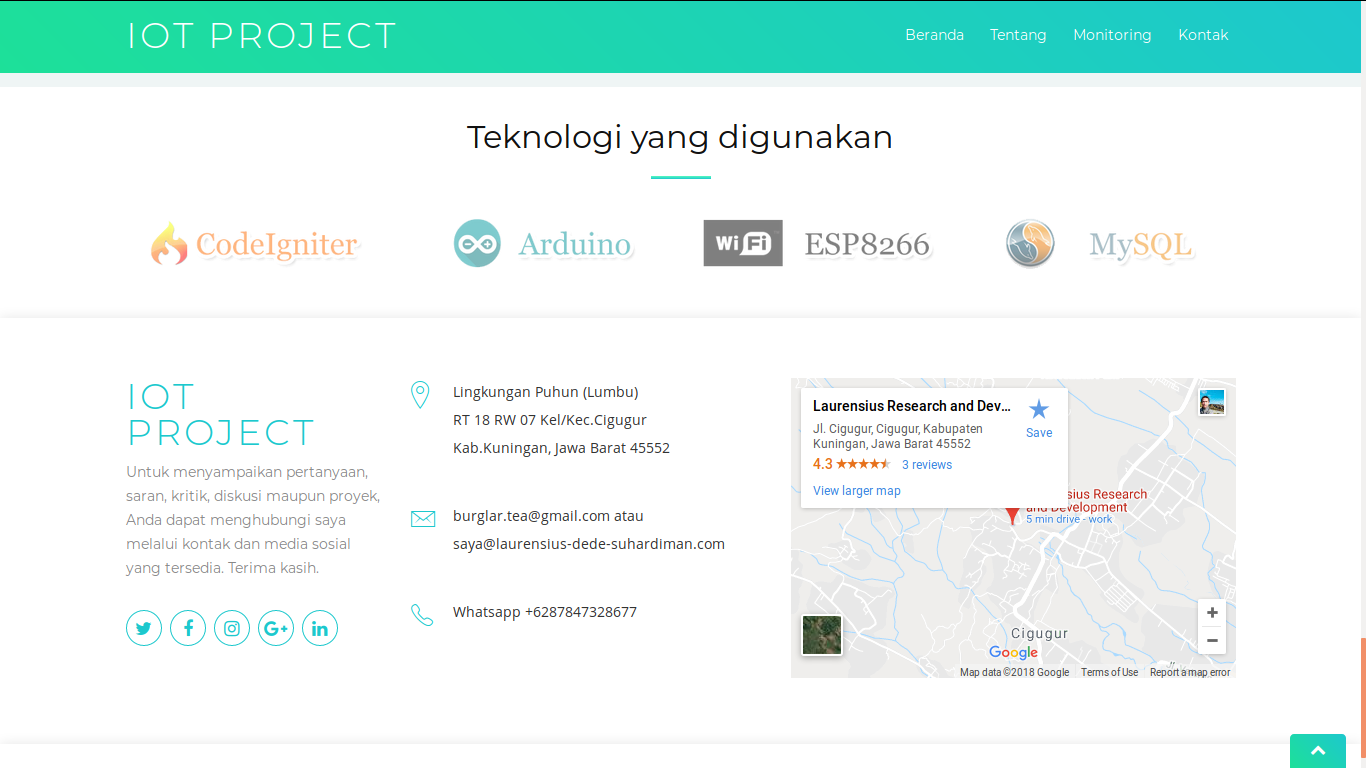
Task: Click the phone handset icon
Action: point(422,614)
